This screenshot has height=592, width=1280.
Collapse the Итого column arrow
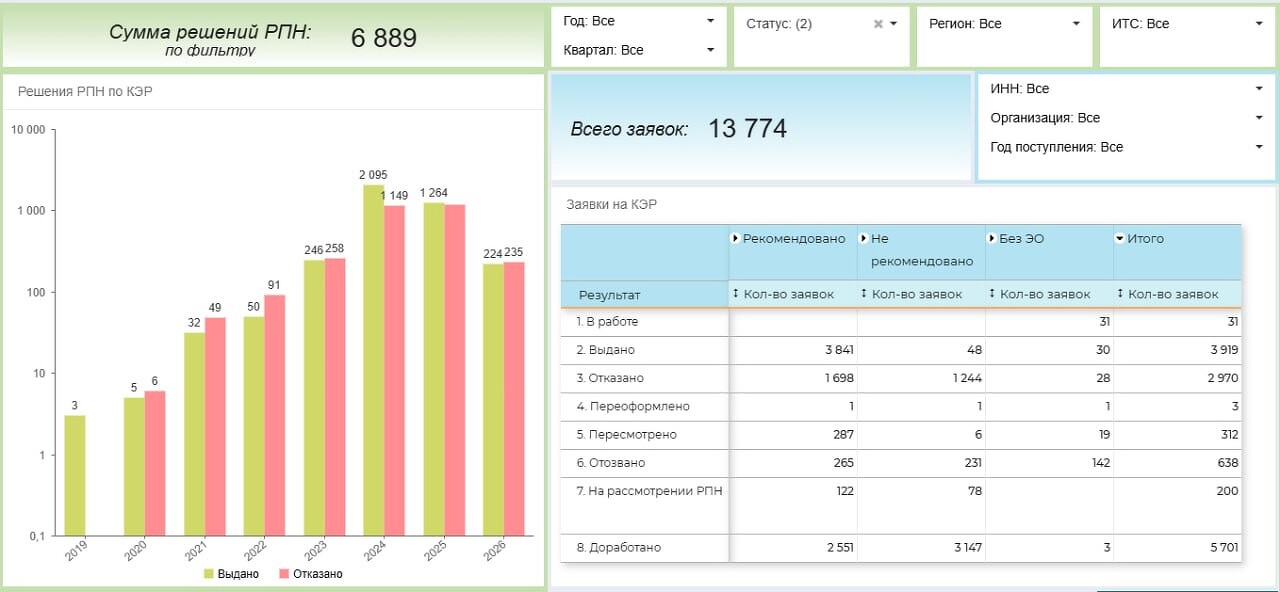coord(1120,239)
